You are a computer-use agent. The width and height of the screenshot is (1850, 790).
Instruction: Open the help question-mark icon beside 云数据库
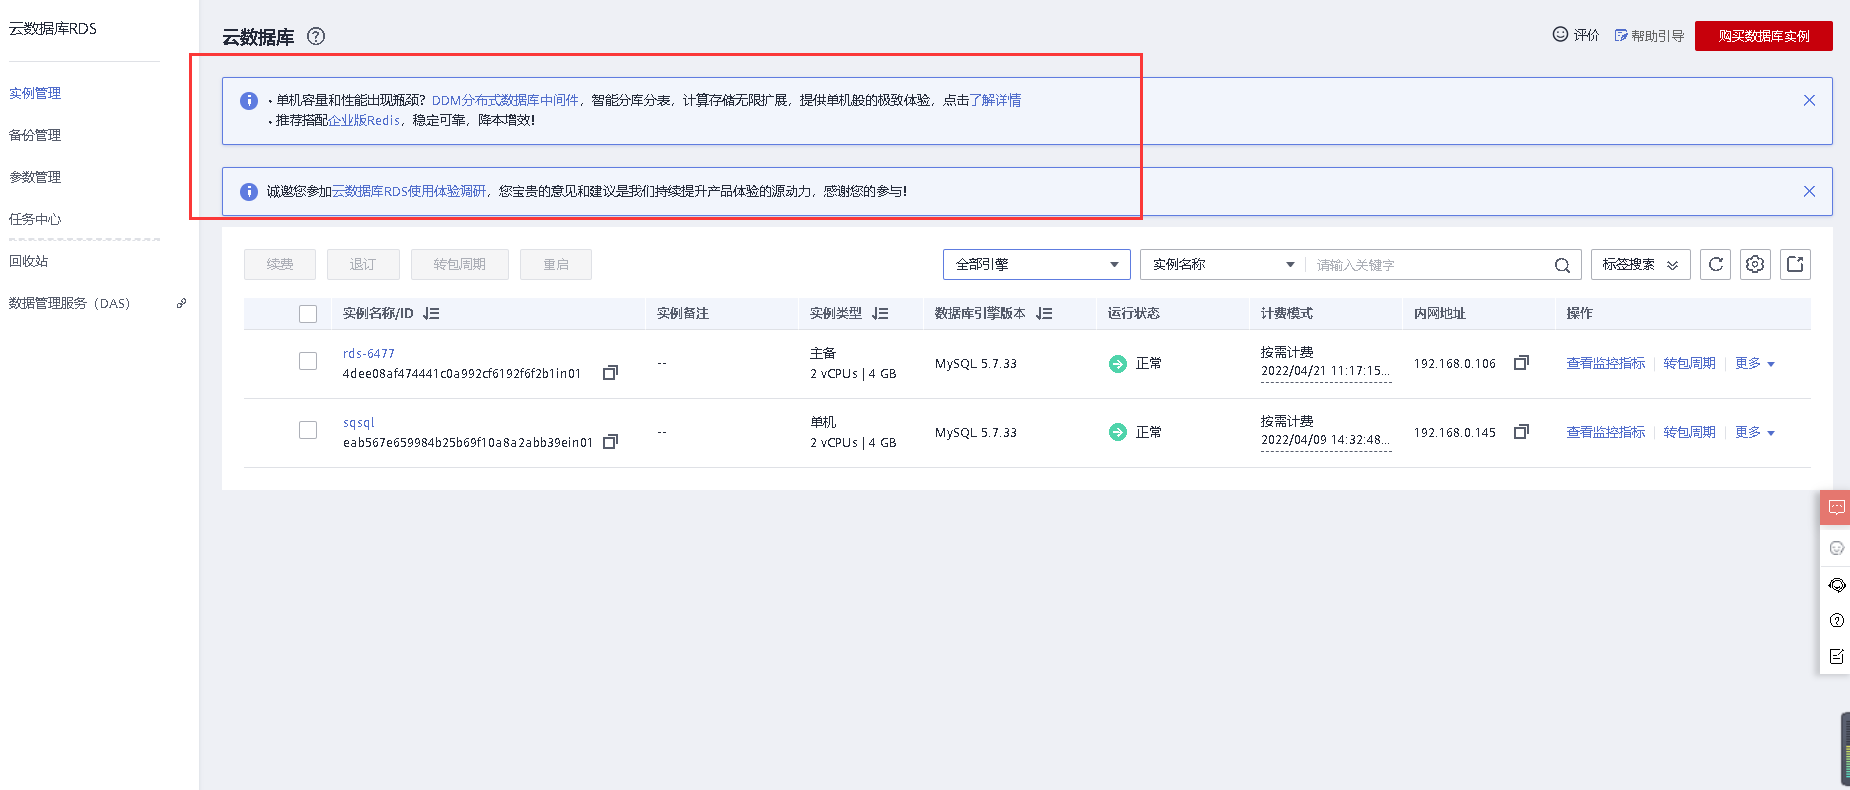(x=316, y=36)
